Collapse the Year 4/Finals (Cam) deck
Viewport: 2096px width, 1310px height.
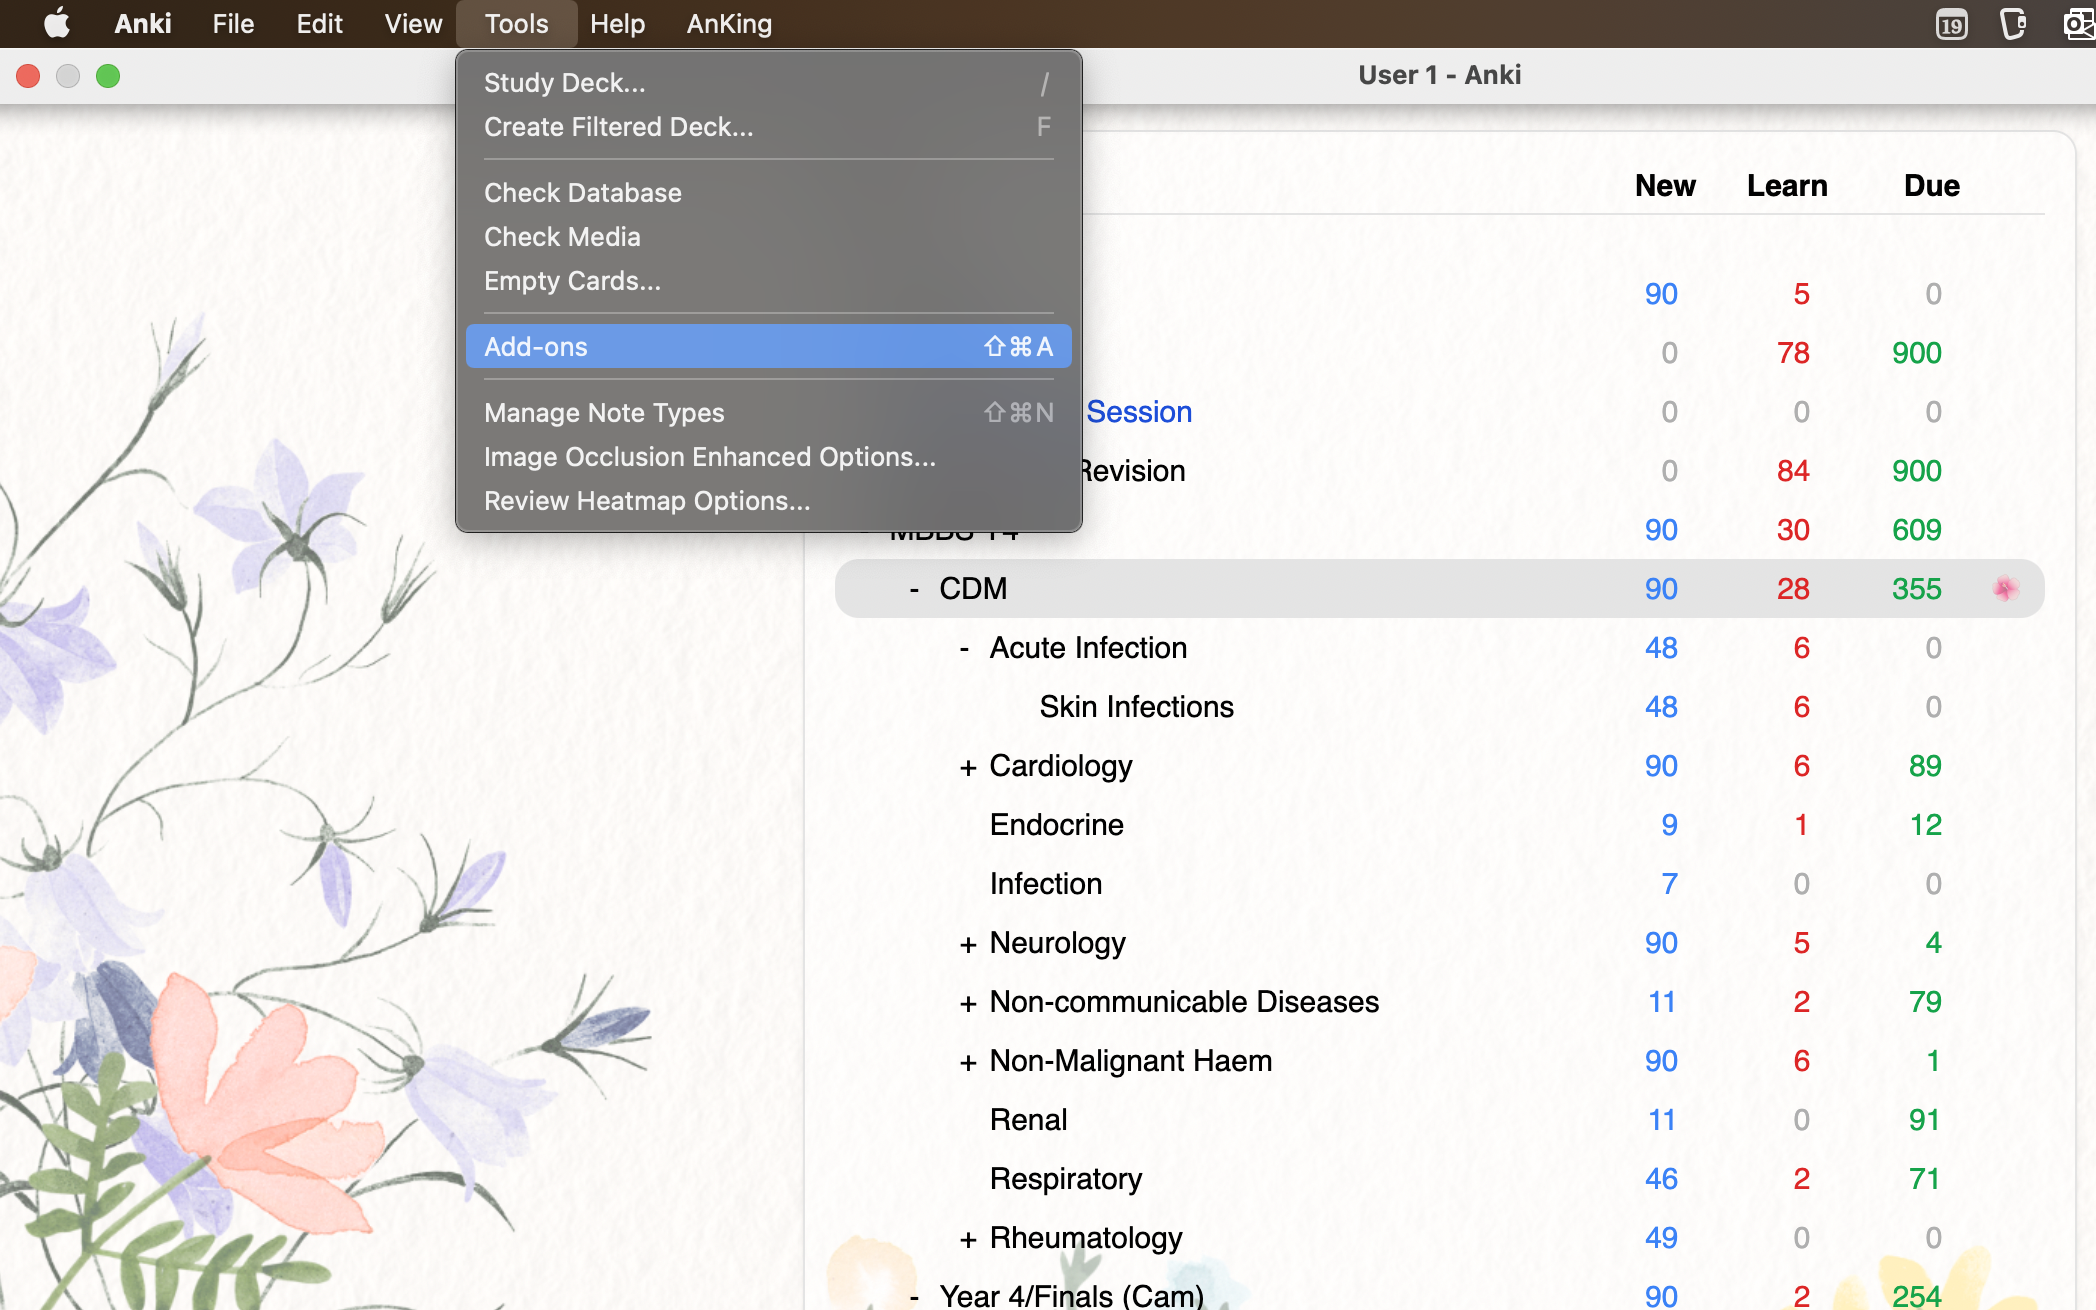pyautogui.click(x=914, y=1297)
